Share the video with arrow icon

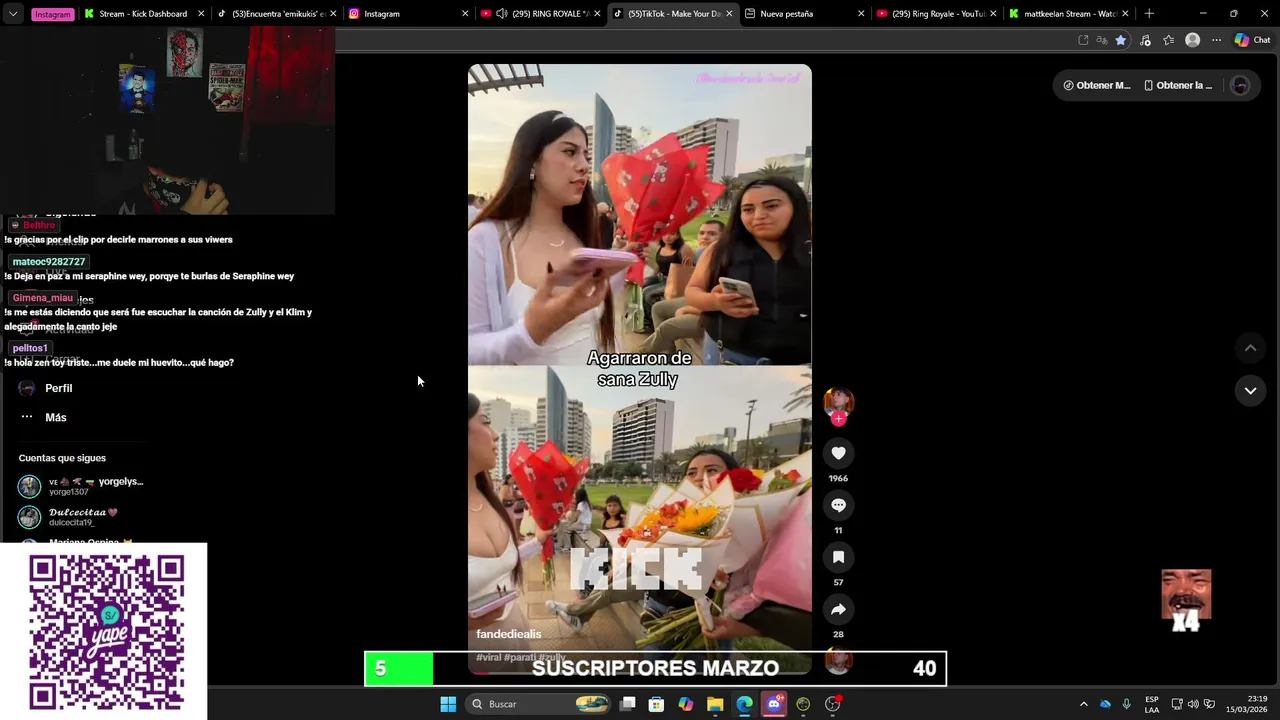(x=838, y=609)
